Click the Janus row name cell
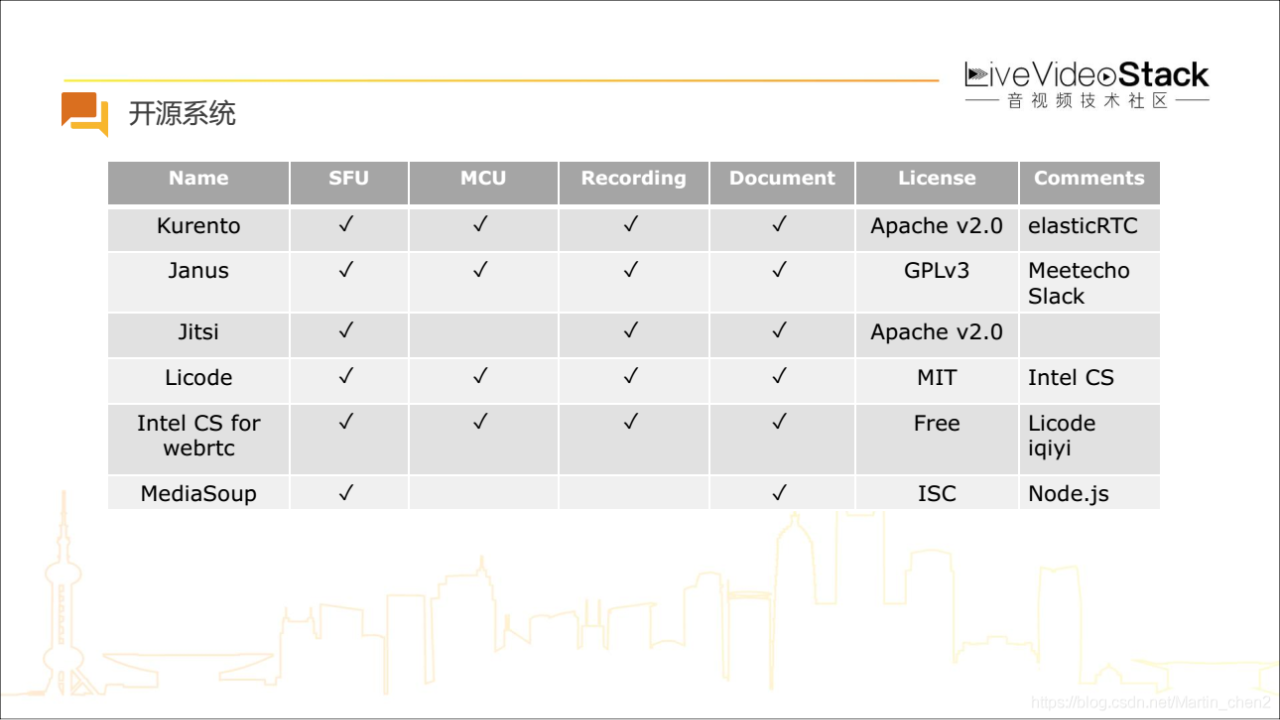The image size is (1280, 720). pyautogui.click(x=198, y=281)
